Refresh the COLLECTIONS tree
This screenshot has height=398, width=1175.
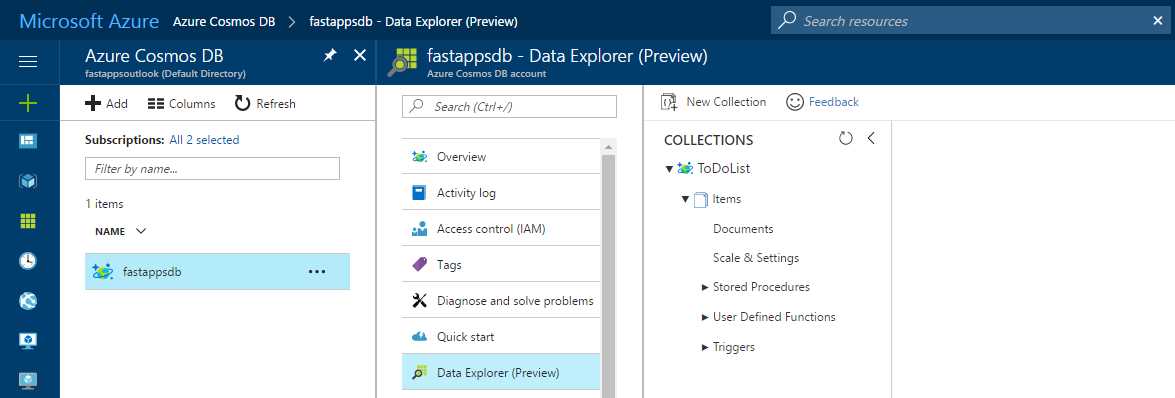[846, 139]
